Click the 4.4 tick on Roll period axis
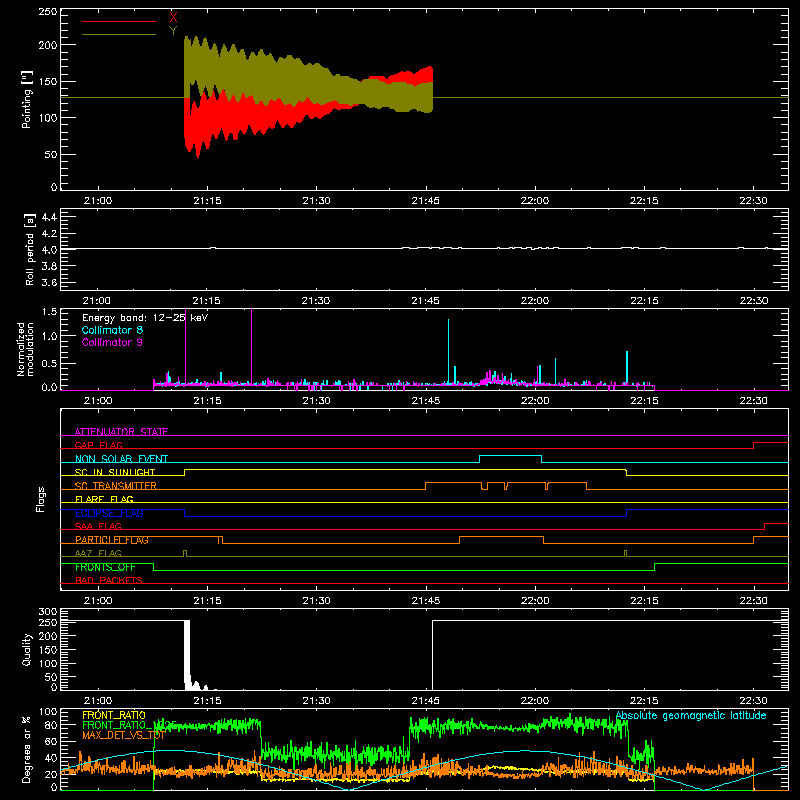 (x=49, y=217)
